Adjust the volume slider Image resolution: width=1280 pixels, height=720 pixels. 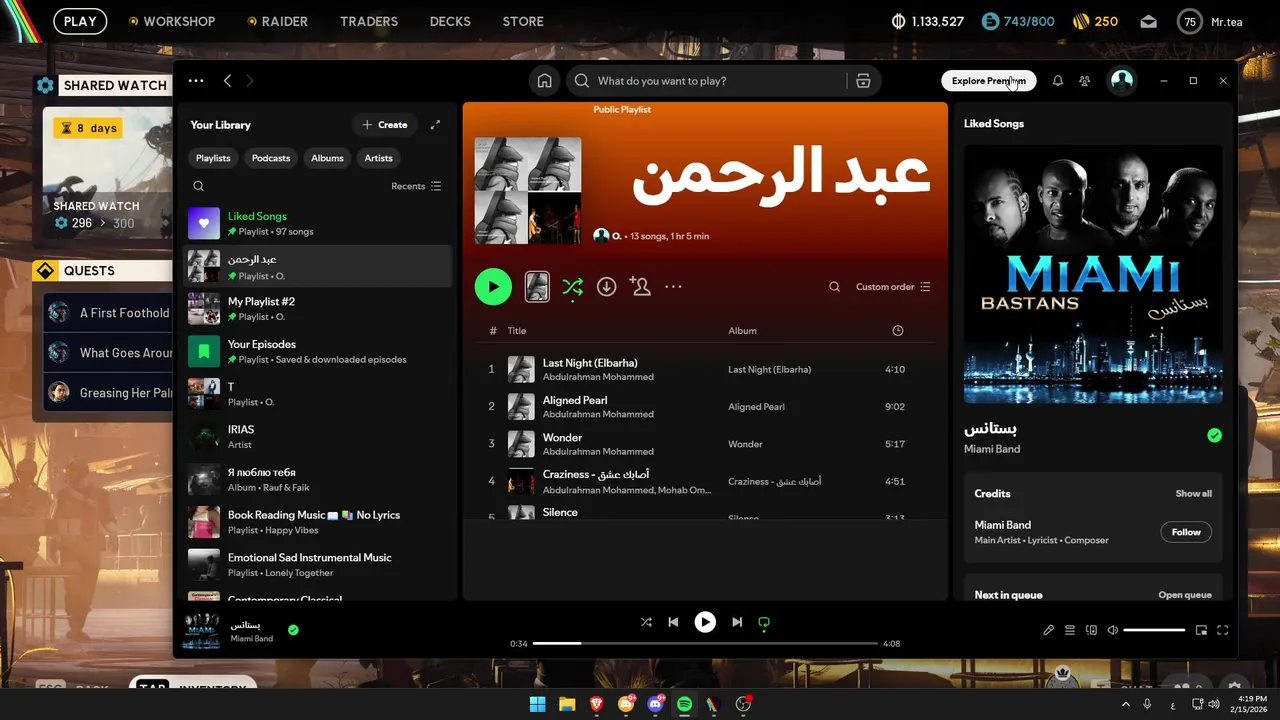(x=1154, y=630)
